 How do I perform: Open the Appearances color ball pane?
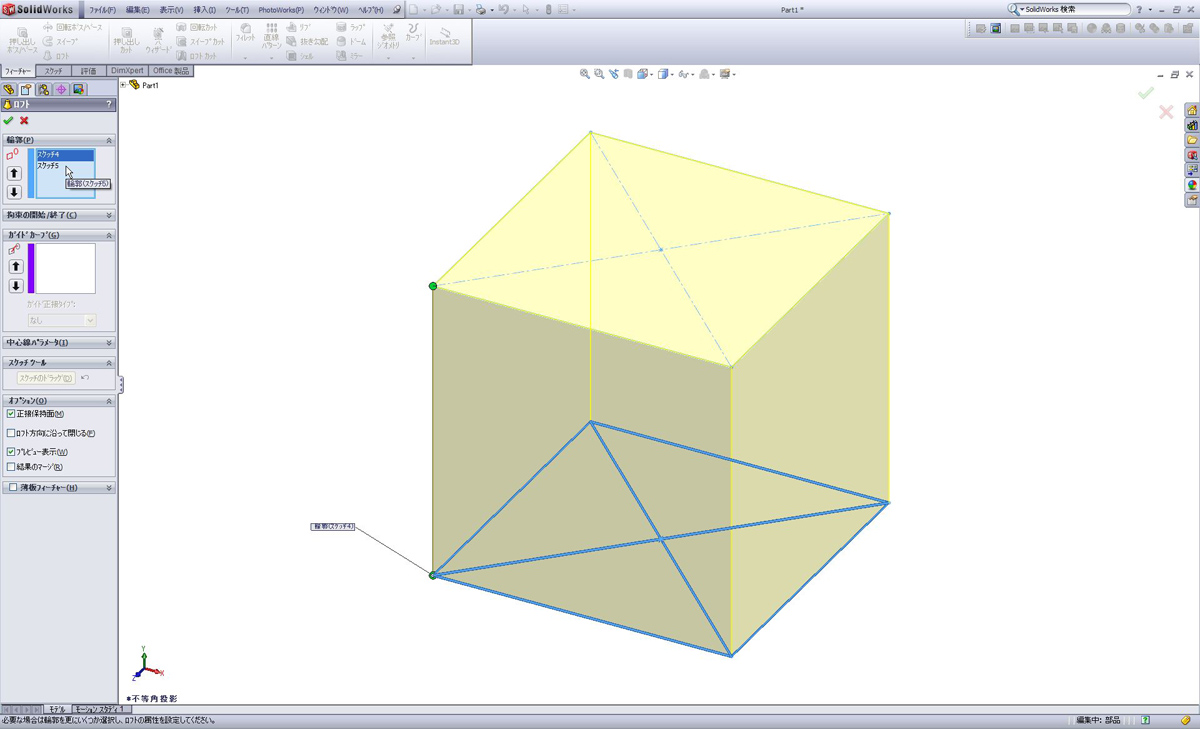coord(1192,185)
